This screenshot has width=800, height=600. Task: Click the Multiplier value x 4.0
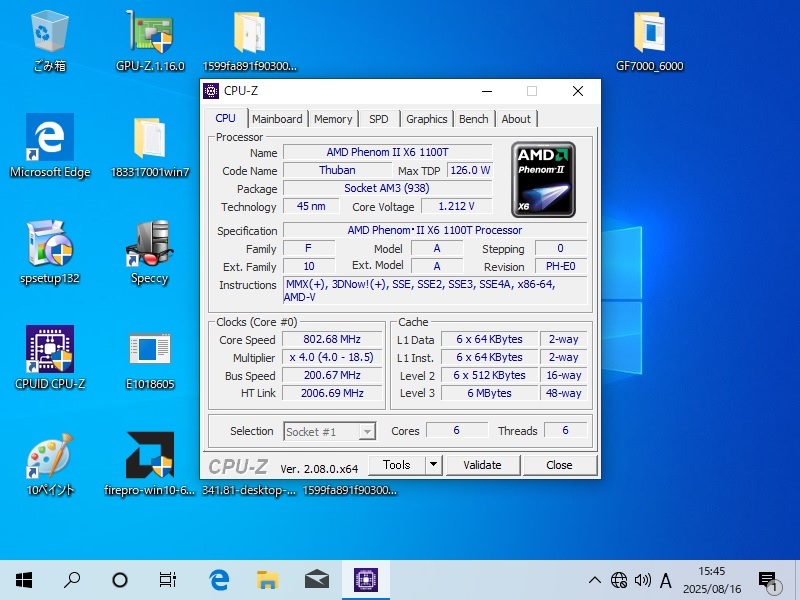332,357
